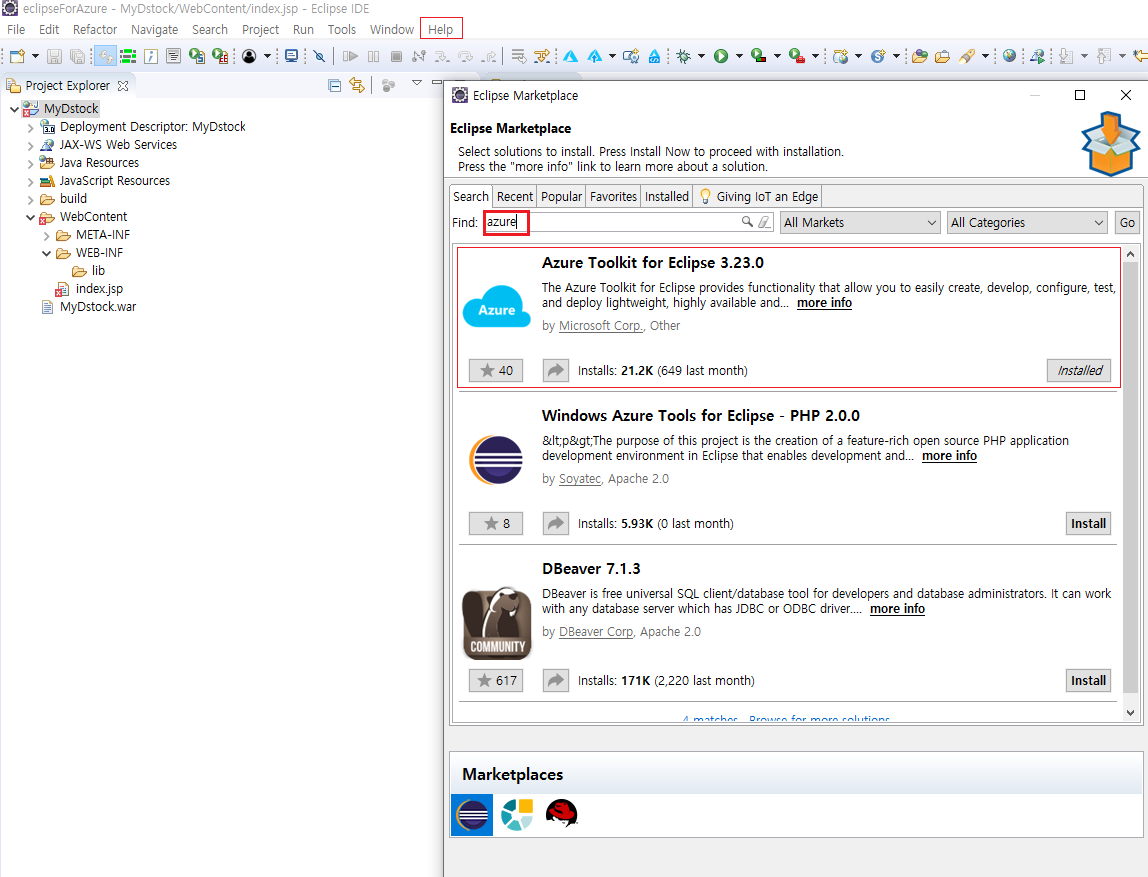Viewport: 1148px width, 877px height.
Task: Open Giving IoT an Edge tab
Action: click(758, 196)
